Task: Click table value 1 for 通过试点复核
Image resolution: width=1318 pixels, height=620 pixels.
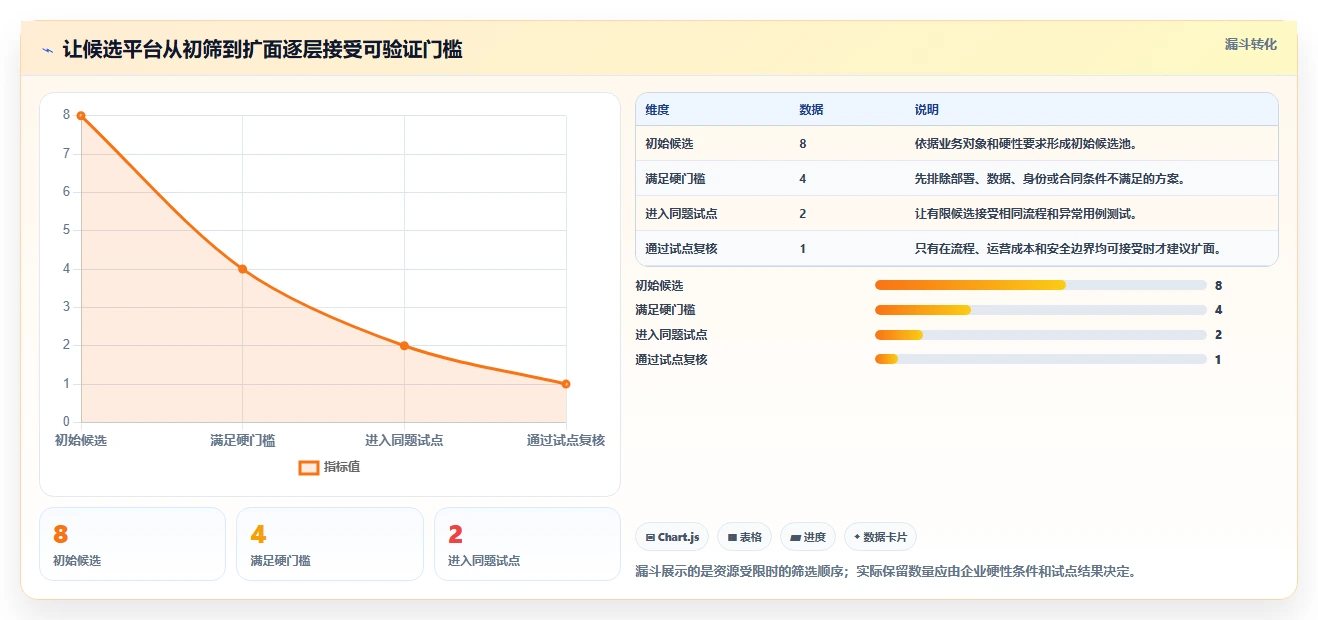Action: click(803, 249)
